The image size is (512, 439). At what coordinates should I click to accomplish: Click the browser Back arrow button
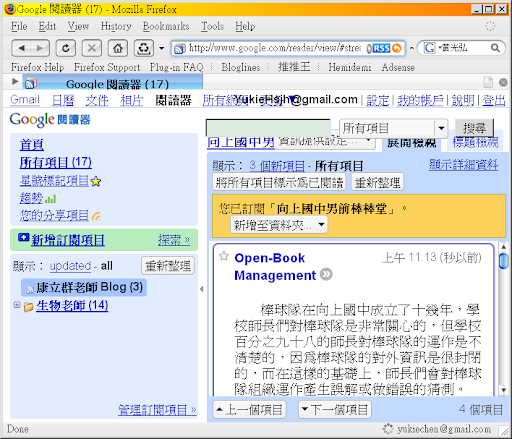click(22, 48)
